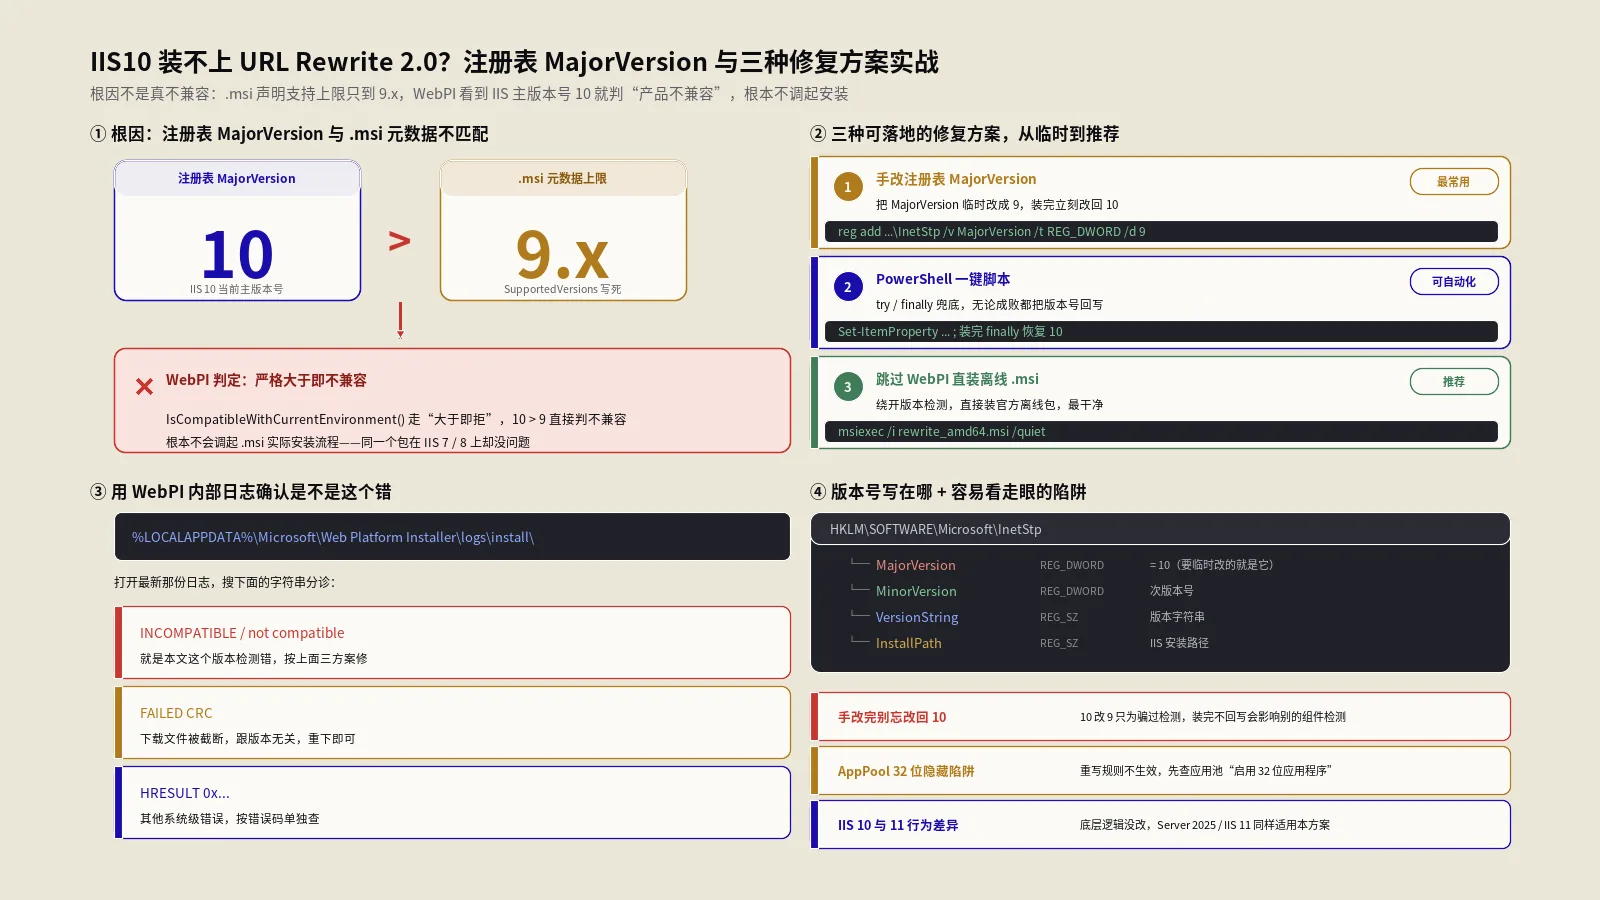Click the IIS 安装路径 description
Image resolution: width=1600 pixels, height=900 pixels.
click(x=1179, y=643)
